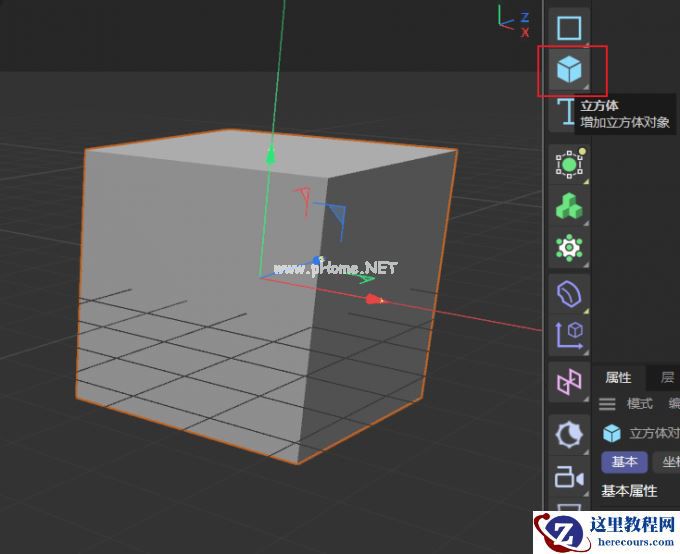Click the green Y-axis arrow handle
The image size is (680, 554).
[269, 155]
